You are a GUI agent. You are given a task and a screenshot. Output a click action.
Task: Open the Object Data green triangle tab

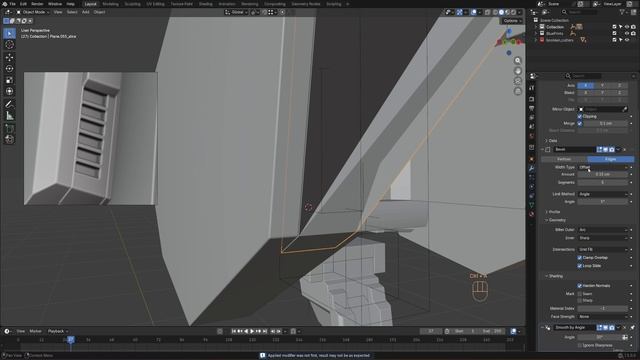pyautogui.click(x=531, y=205)
